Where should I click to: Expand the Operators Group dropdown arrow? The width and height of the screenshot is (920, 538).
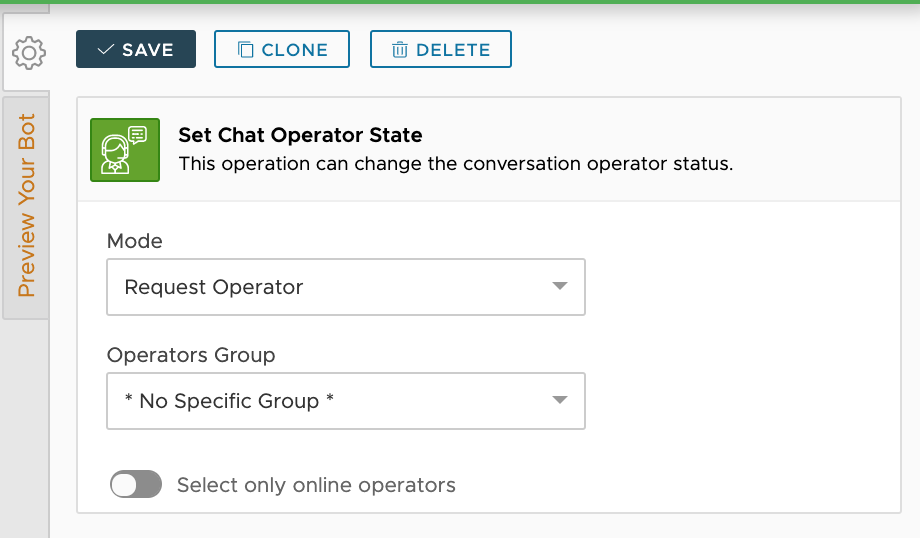(x=559, y=401)
